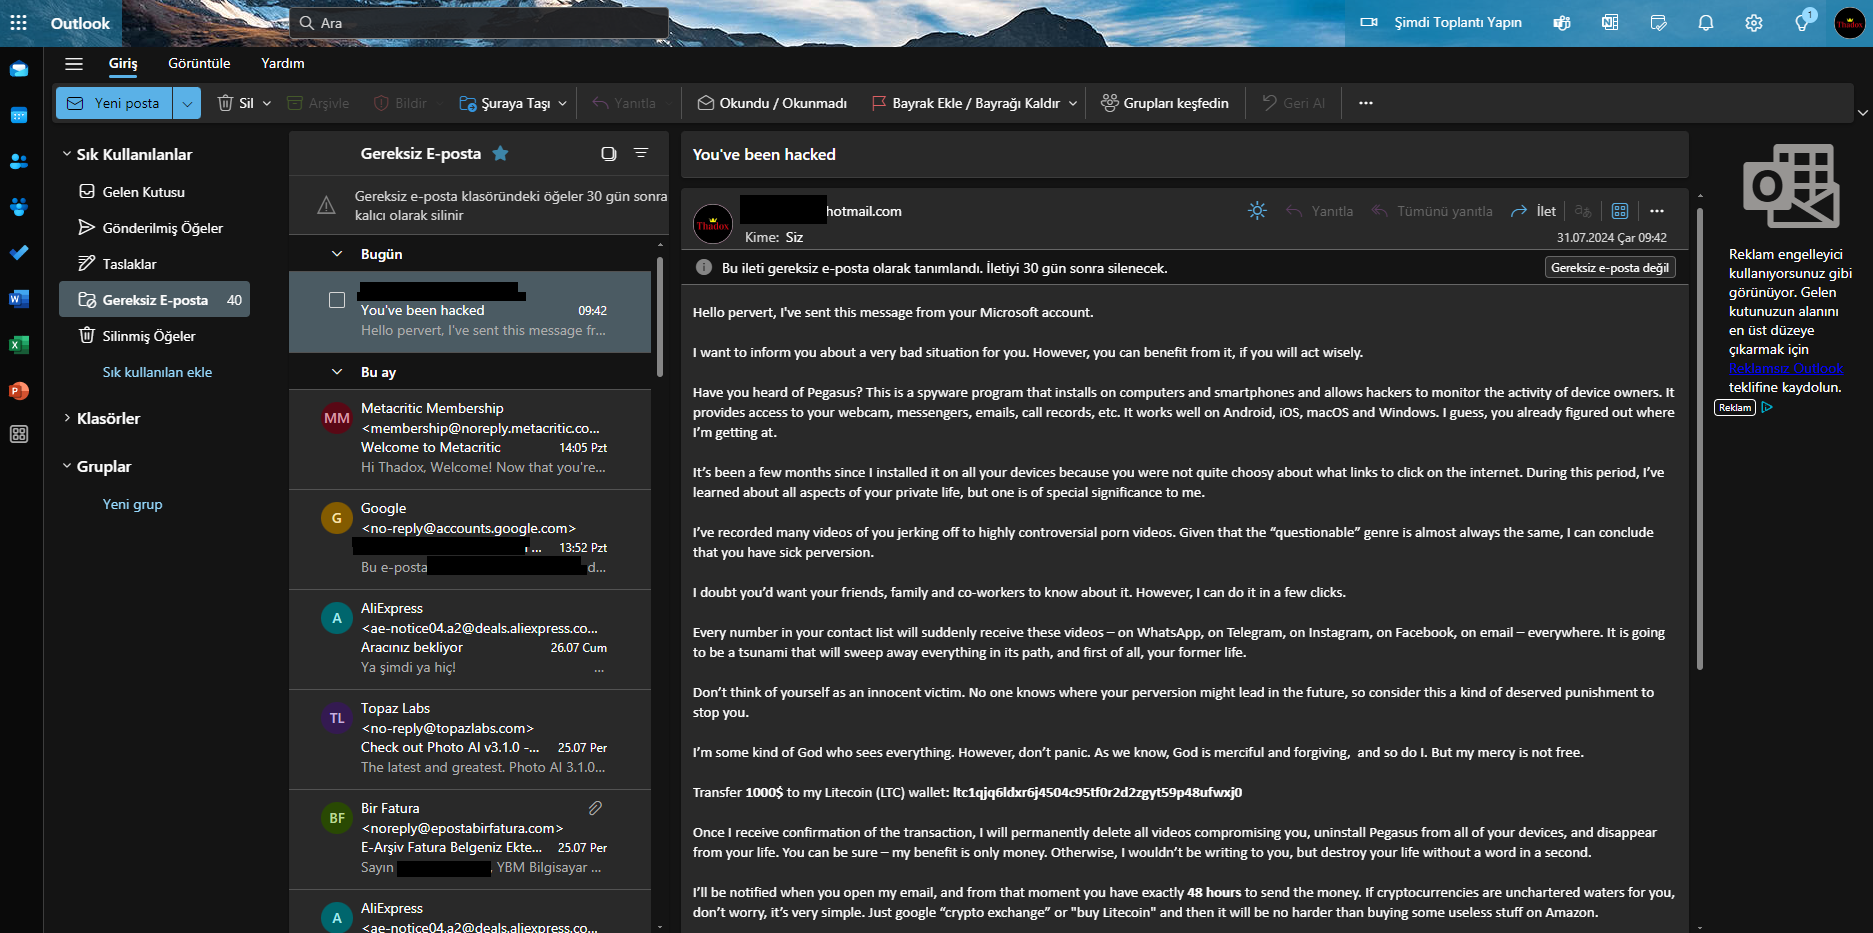Image resolution: width=1873 pixels, height=933 pixels.
Task: Click Sık kullanılan ekle link
Action: (157, 372)
